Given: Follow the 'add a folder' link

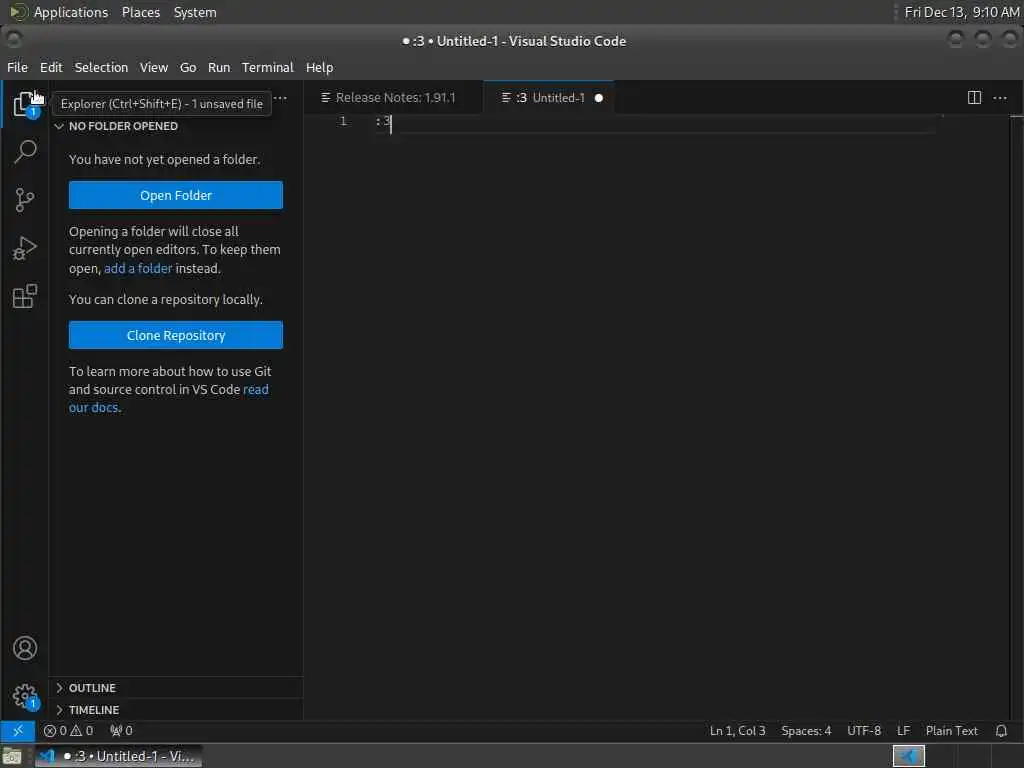Looking at the screenshot, I should 138,268.
